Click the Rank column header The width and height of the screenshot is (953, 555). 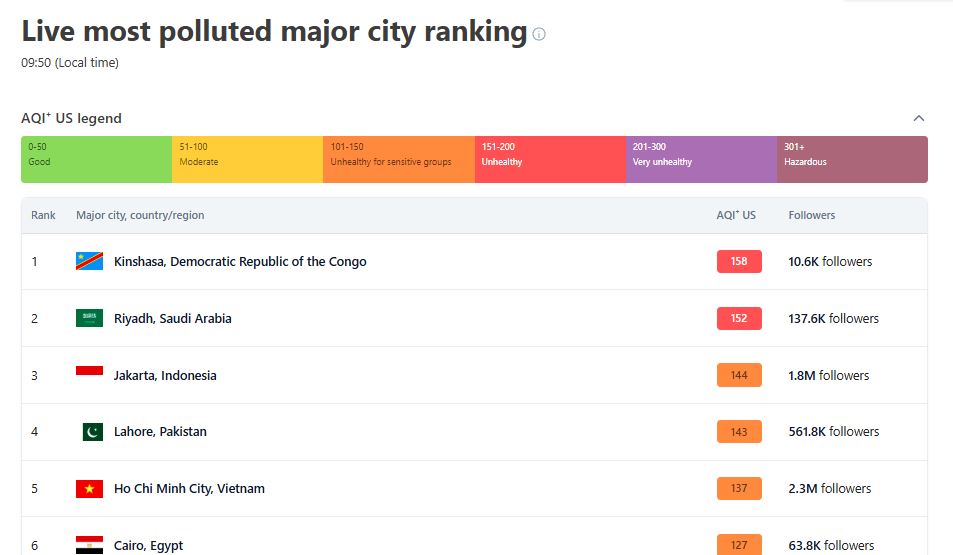43,215
